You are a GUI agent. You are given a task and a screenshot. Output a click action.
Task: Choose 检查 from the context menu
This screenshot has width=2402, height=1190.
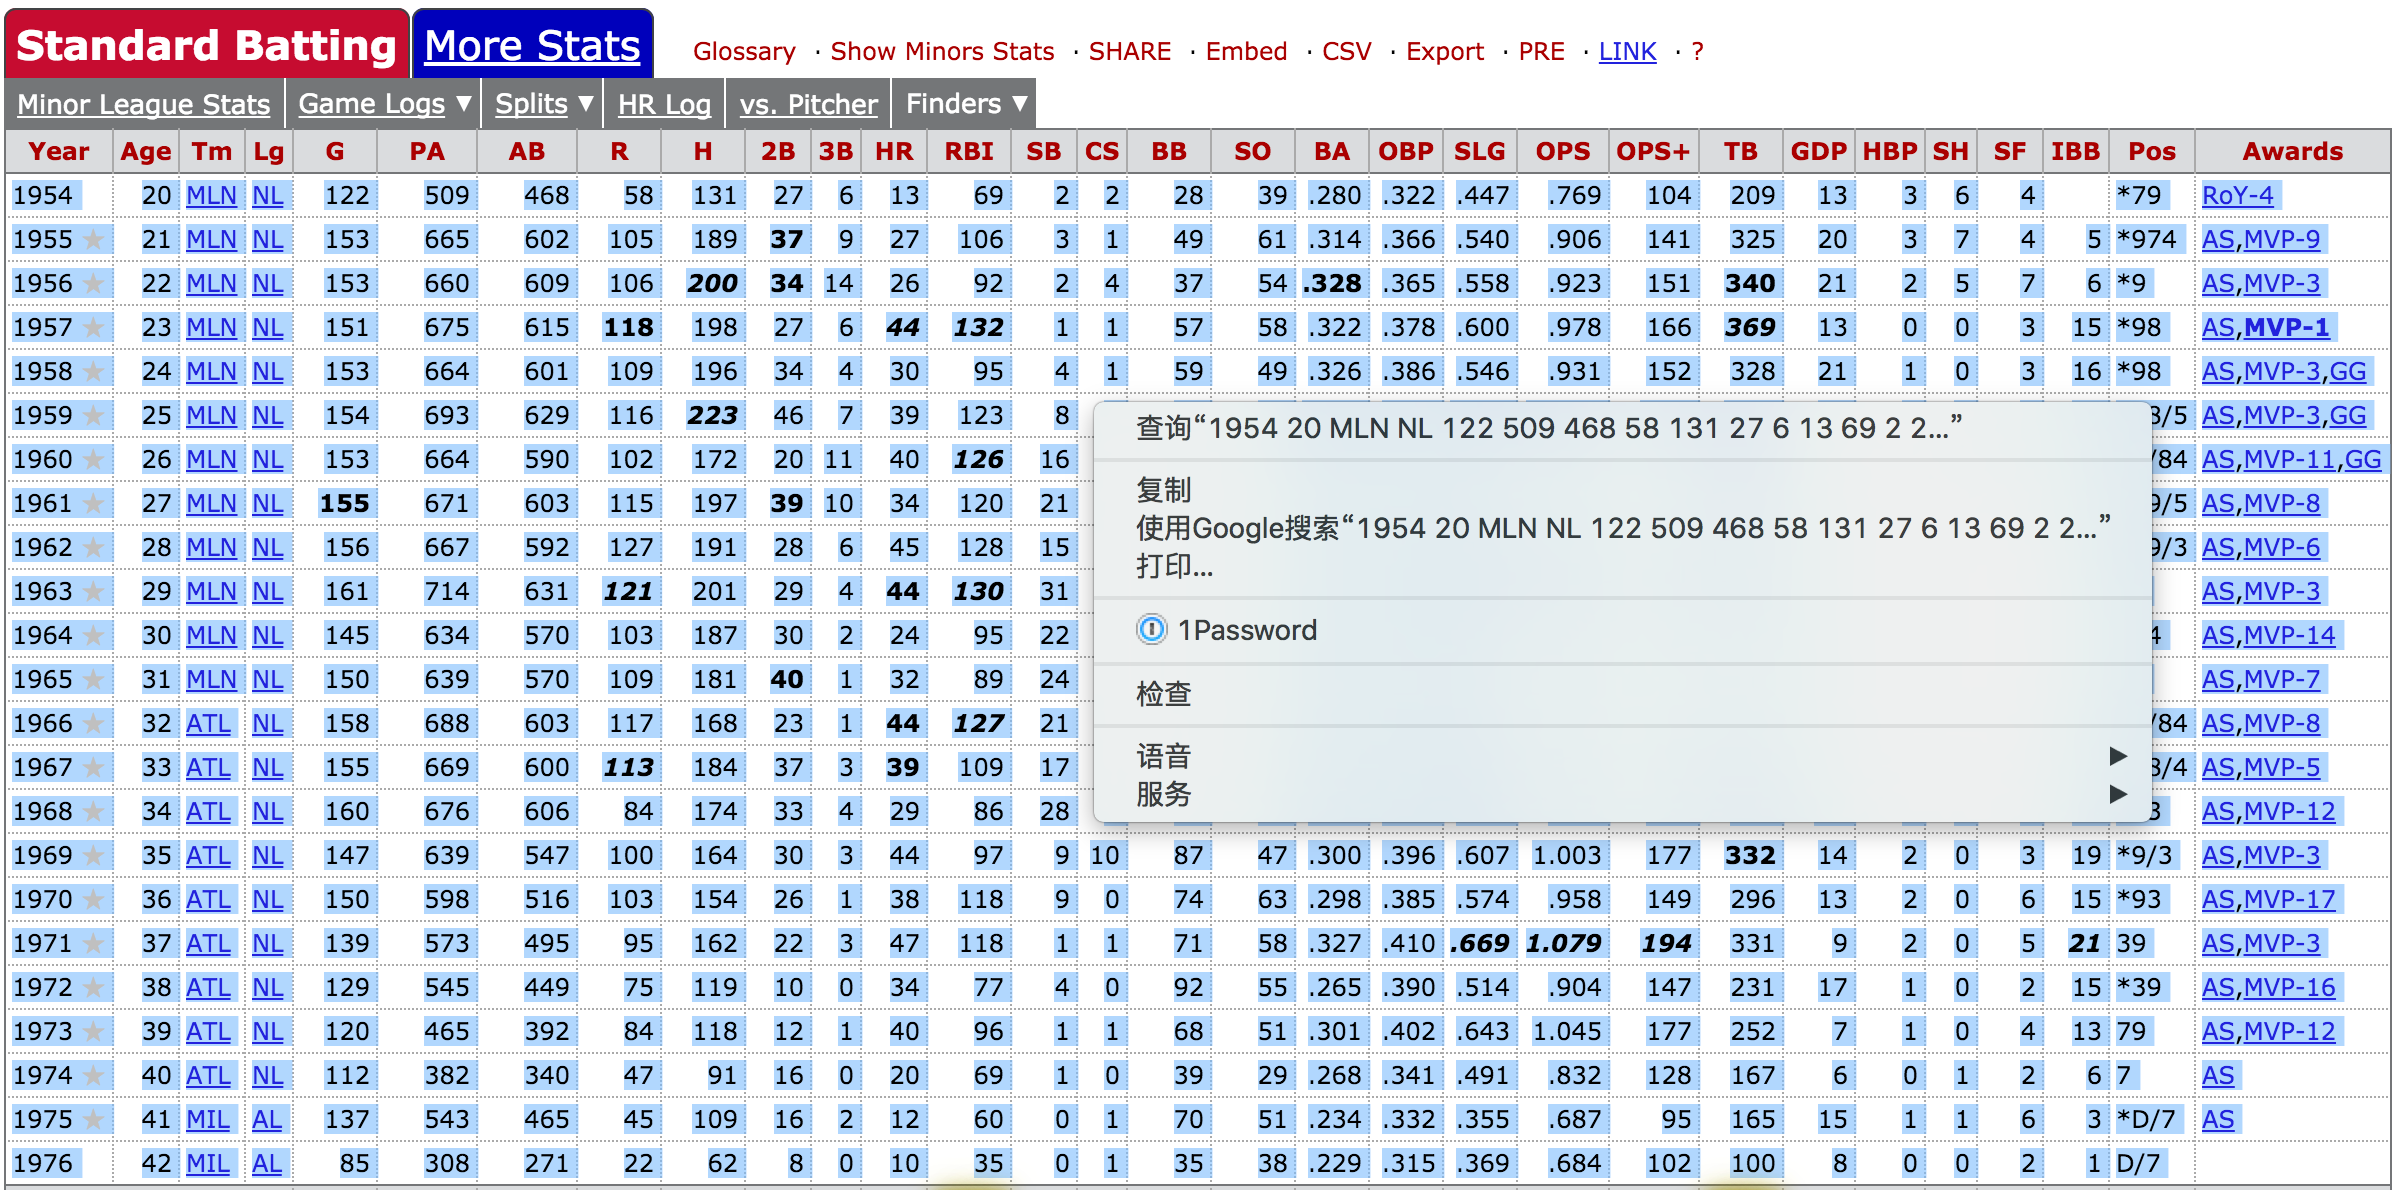[x=1163, y=694]
